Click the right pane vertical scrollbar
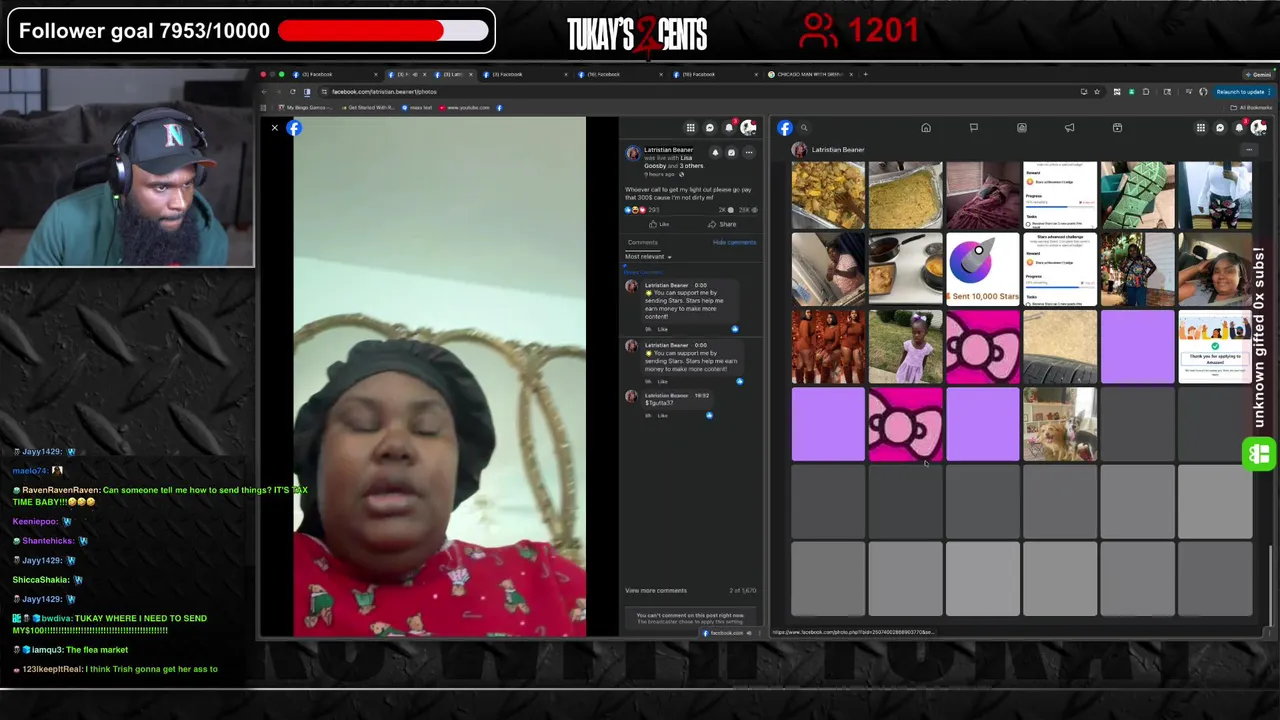The height and width of the screenshot is (720, 1280). click(1270, 586)
